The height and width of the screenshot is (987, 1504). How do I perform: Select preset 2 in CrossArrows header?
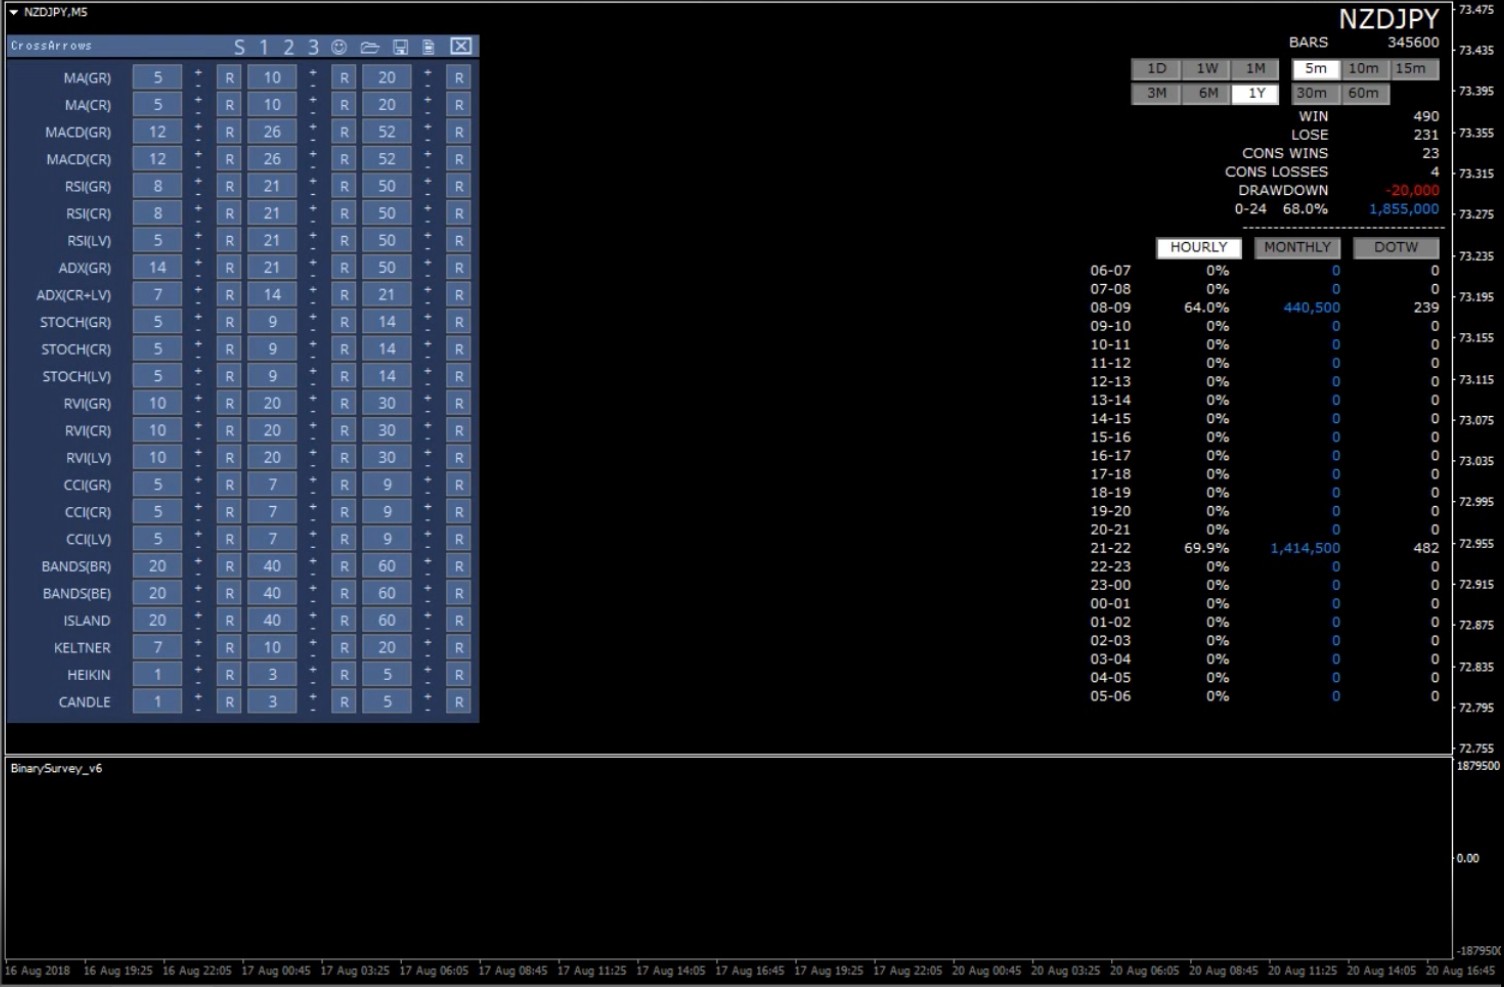[x=288, y=46]
